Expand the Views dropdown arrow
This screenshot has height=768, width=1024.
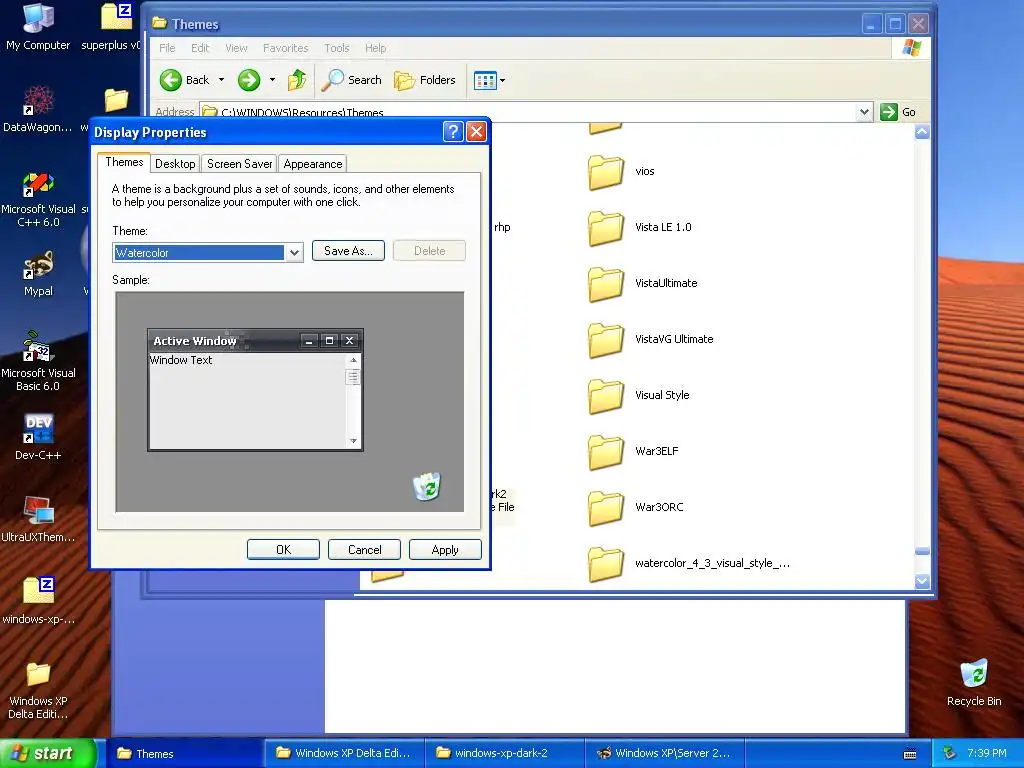[x=502, y=80]
